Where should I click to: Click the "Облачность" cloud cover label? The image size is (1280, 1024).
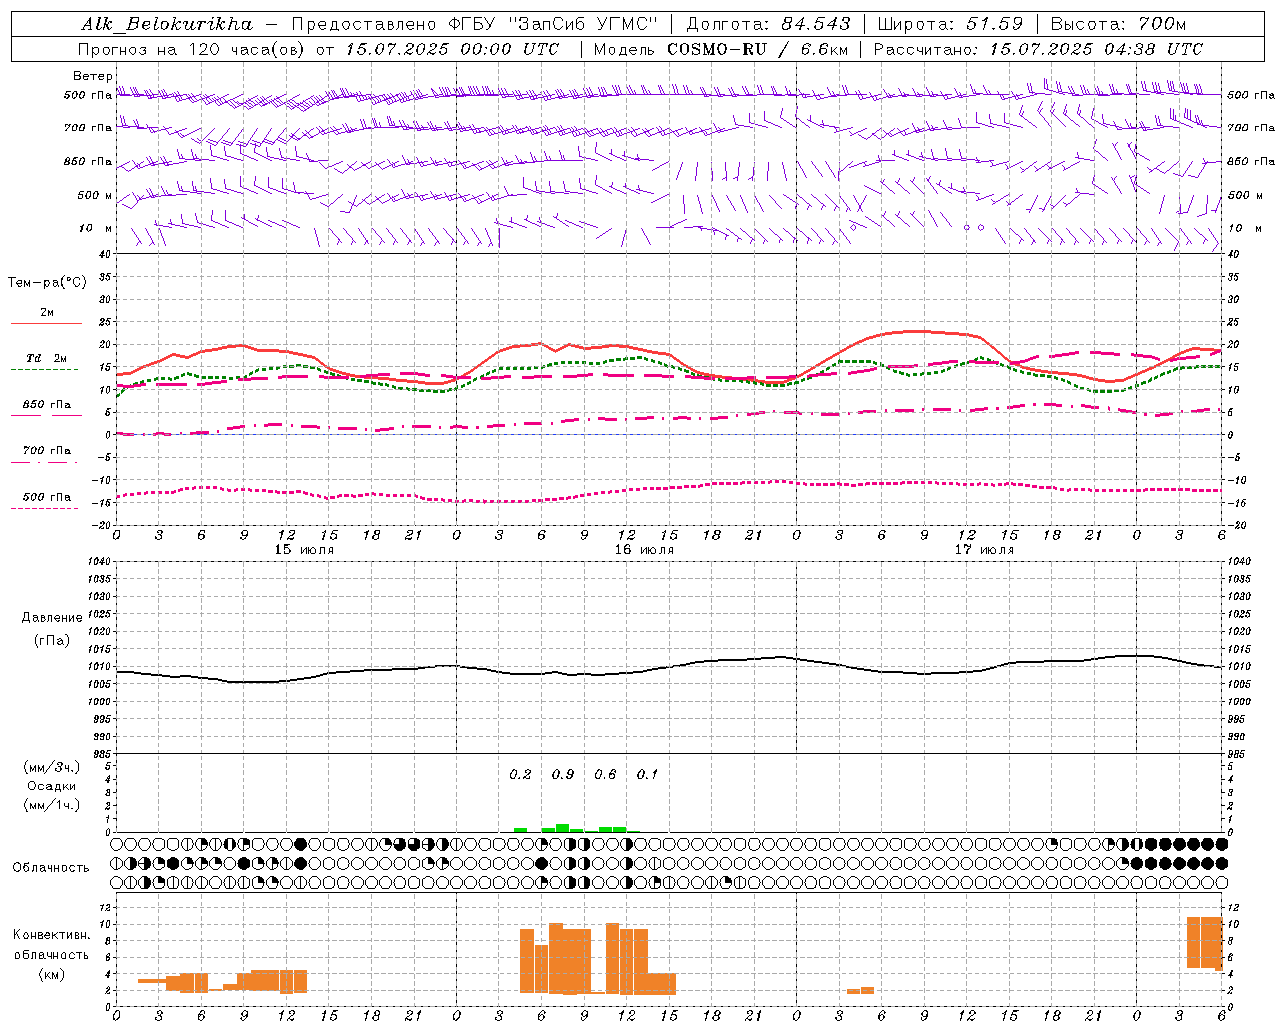tap(51, 867)
